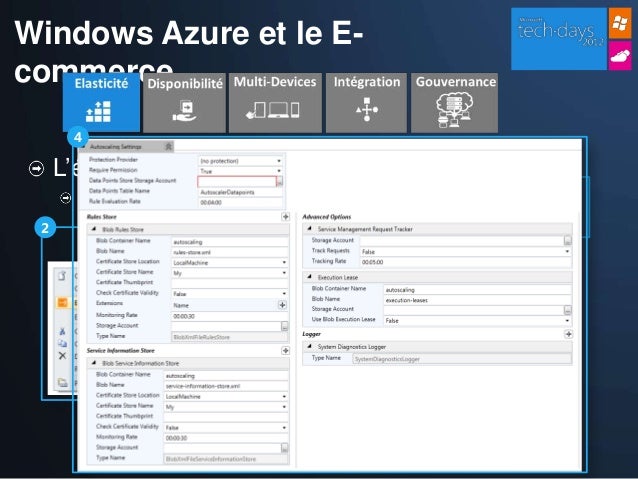
Task: Click the SystemDiagnosticsLogger Type Name value
Action: point(462,359)
